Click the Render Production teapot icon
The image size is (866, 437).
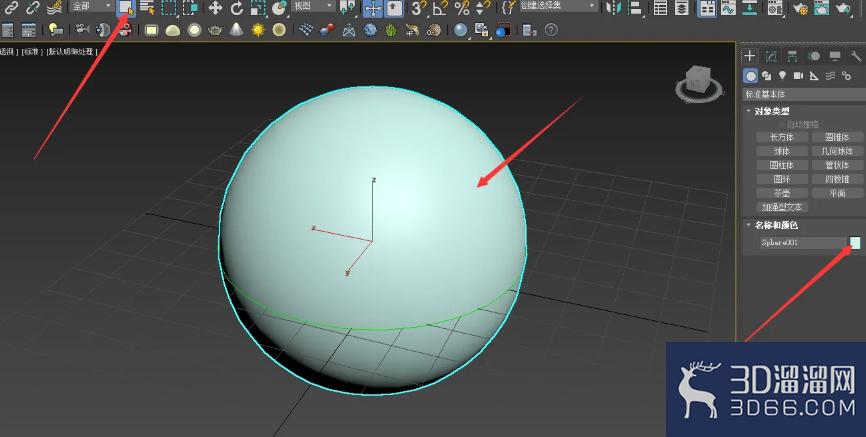843,8
